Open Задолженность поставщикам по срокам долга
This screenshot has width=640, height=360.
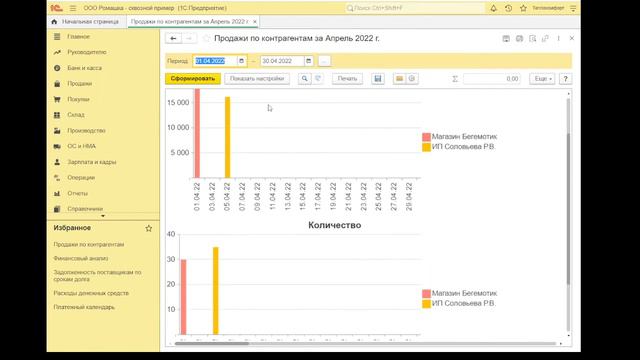point(97,276)
